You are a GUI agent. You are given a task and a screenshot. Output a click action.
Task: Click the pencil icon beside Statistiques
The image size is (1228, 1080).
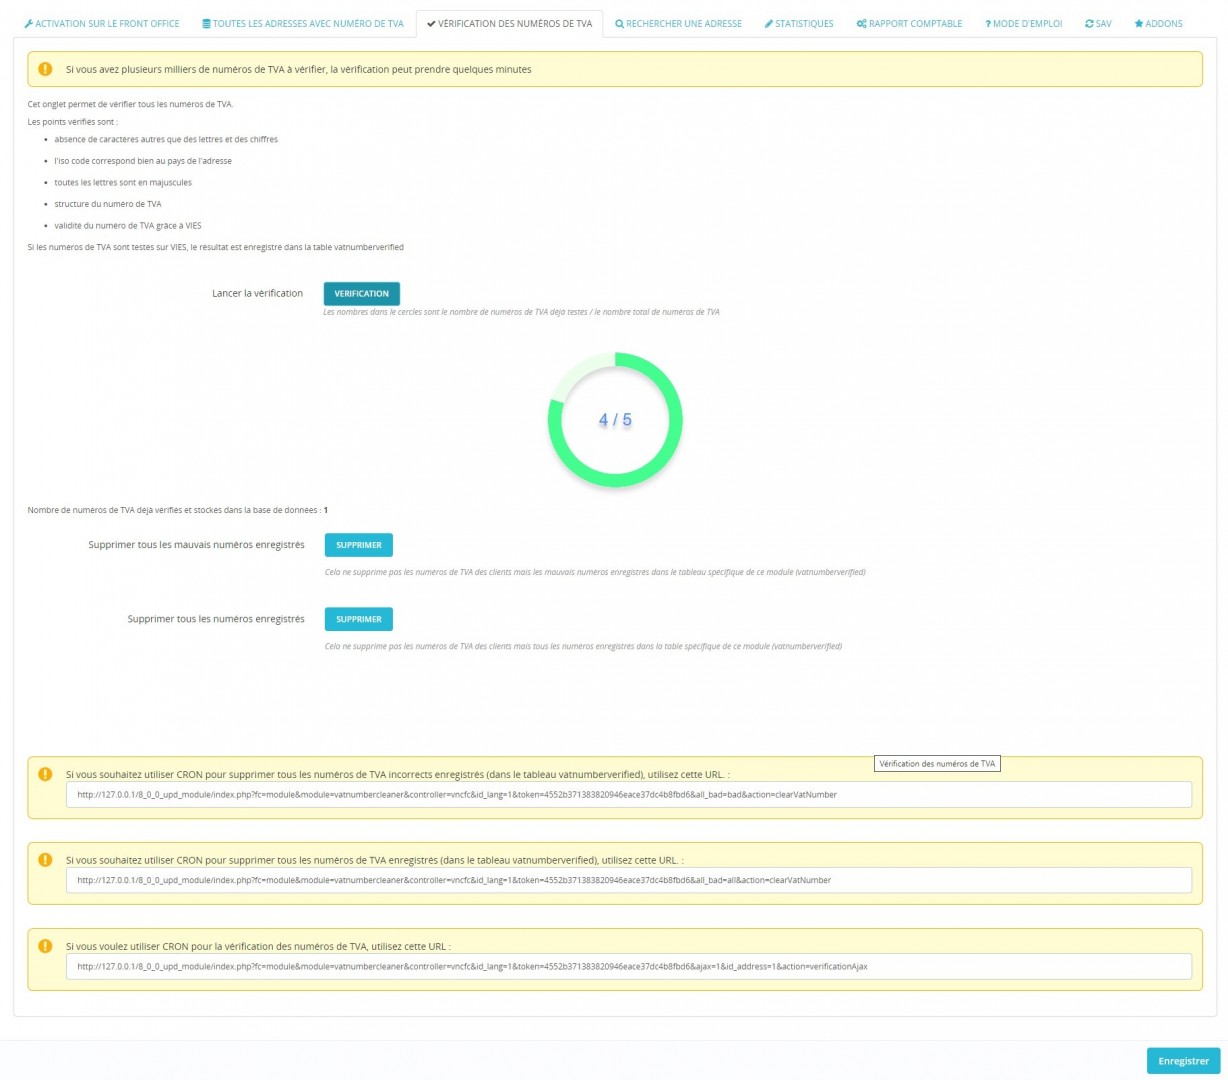pyautogui.click(x=768, y=24)
